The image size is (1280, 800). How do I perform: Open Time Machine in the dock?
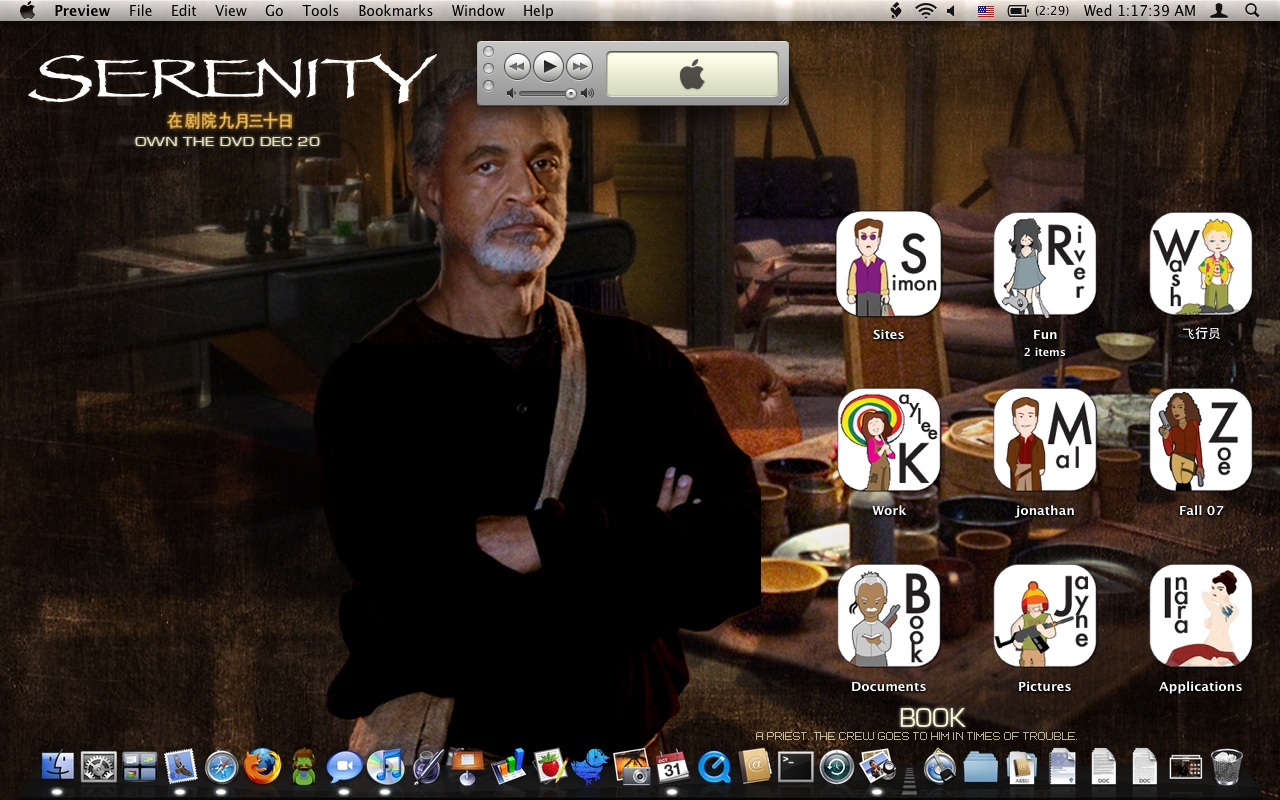pos(836,767)
